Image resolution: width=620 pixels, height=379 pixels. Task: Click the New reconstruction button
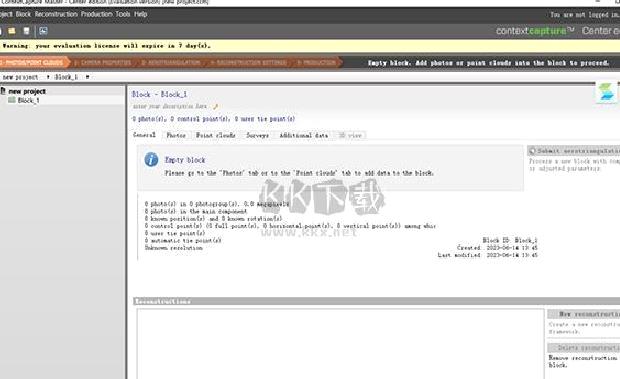[584, 314]
